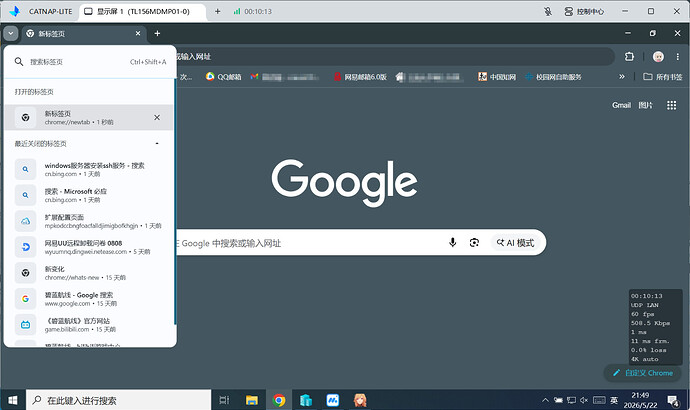
Task: Select 显示屏 1 (TL156MDMP01-0) tab
Action: (142, 11)
